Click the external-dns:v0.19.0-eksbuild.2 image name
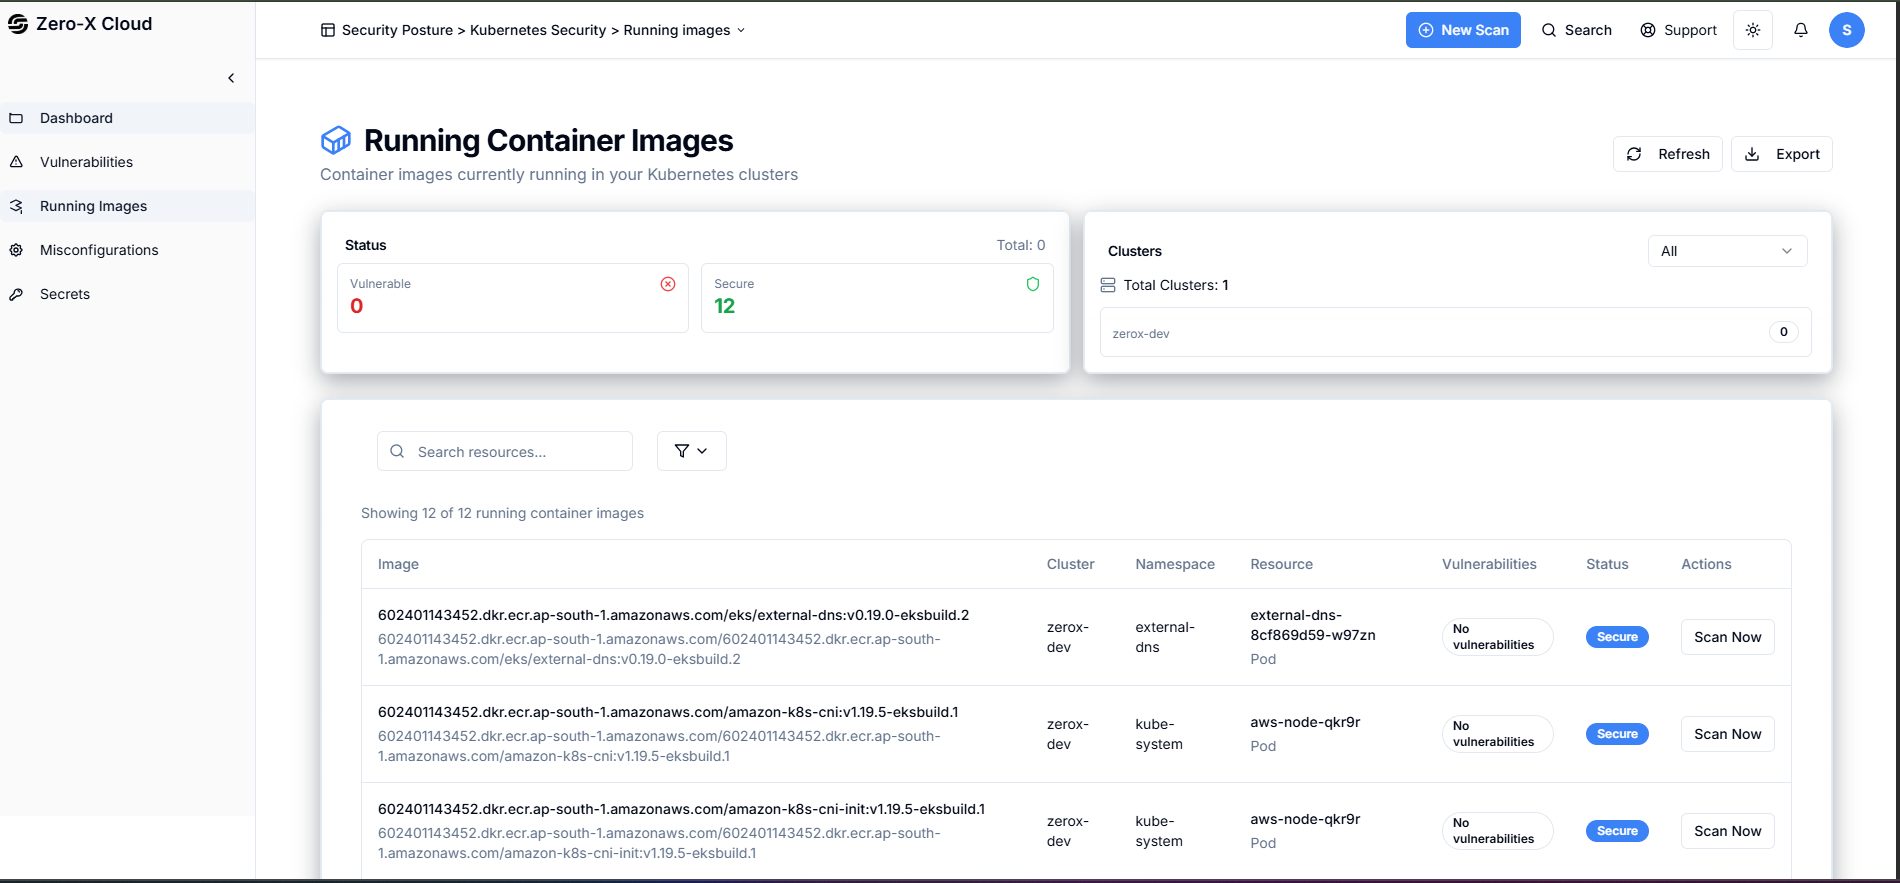 click(673, 615)
